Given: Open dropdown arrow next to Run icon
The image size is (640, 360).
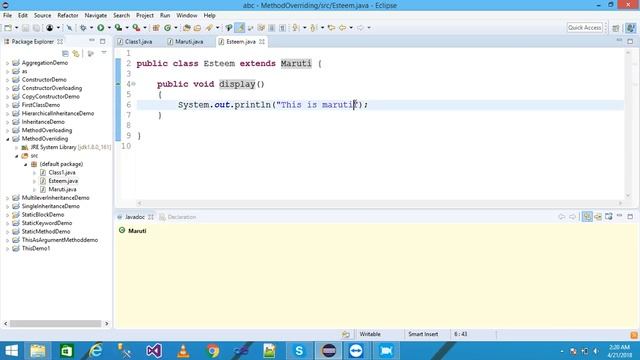Looking at the screenshot, I should [109, 28].
